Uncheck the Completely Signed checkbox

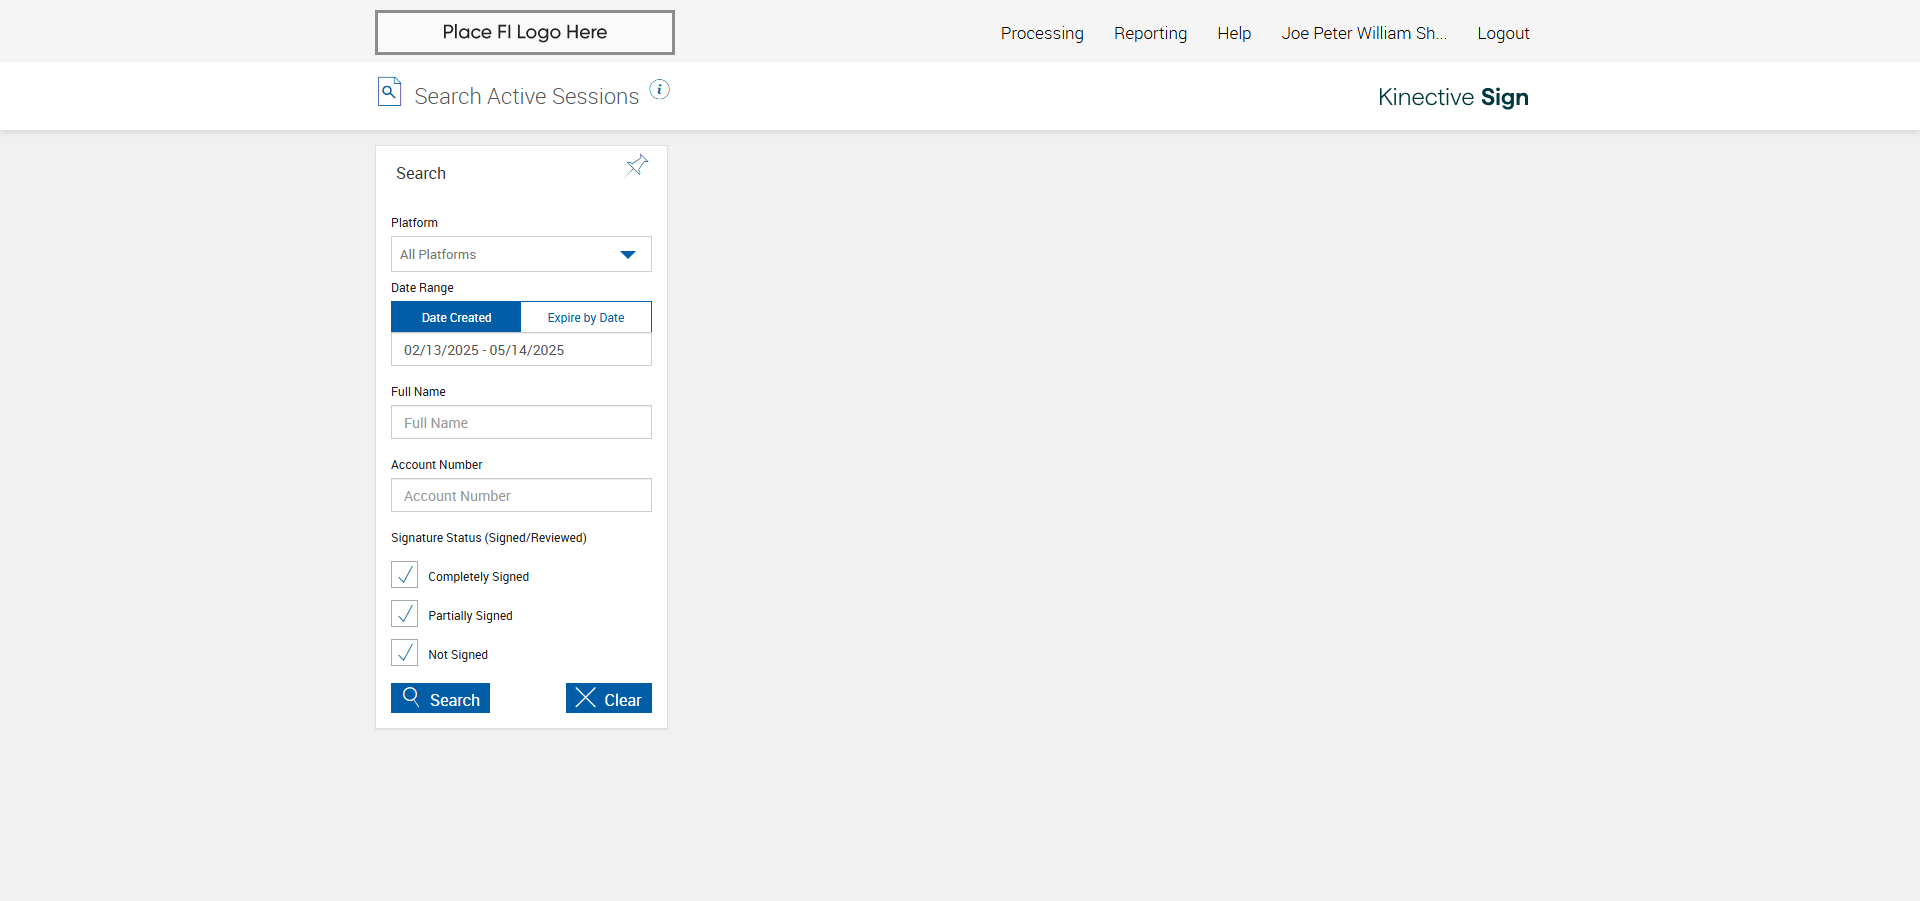click(405, 575)
